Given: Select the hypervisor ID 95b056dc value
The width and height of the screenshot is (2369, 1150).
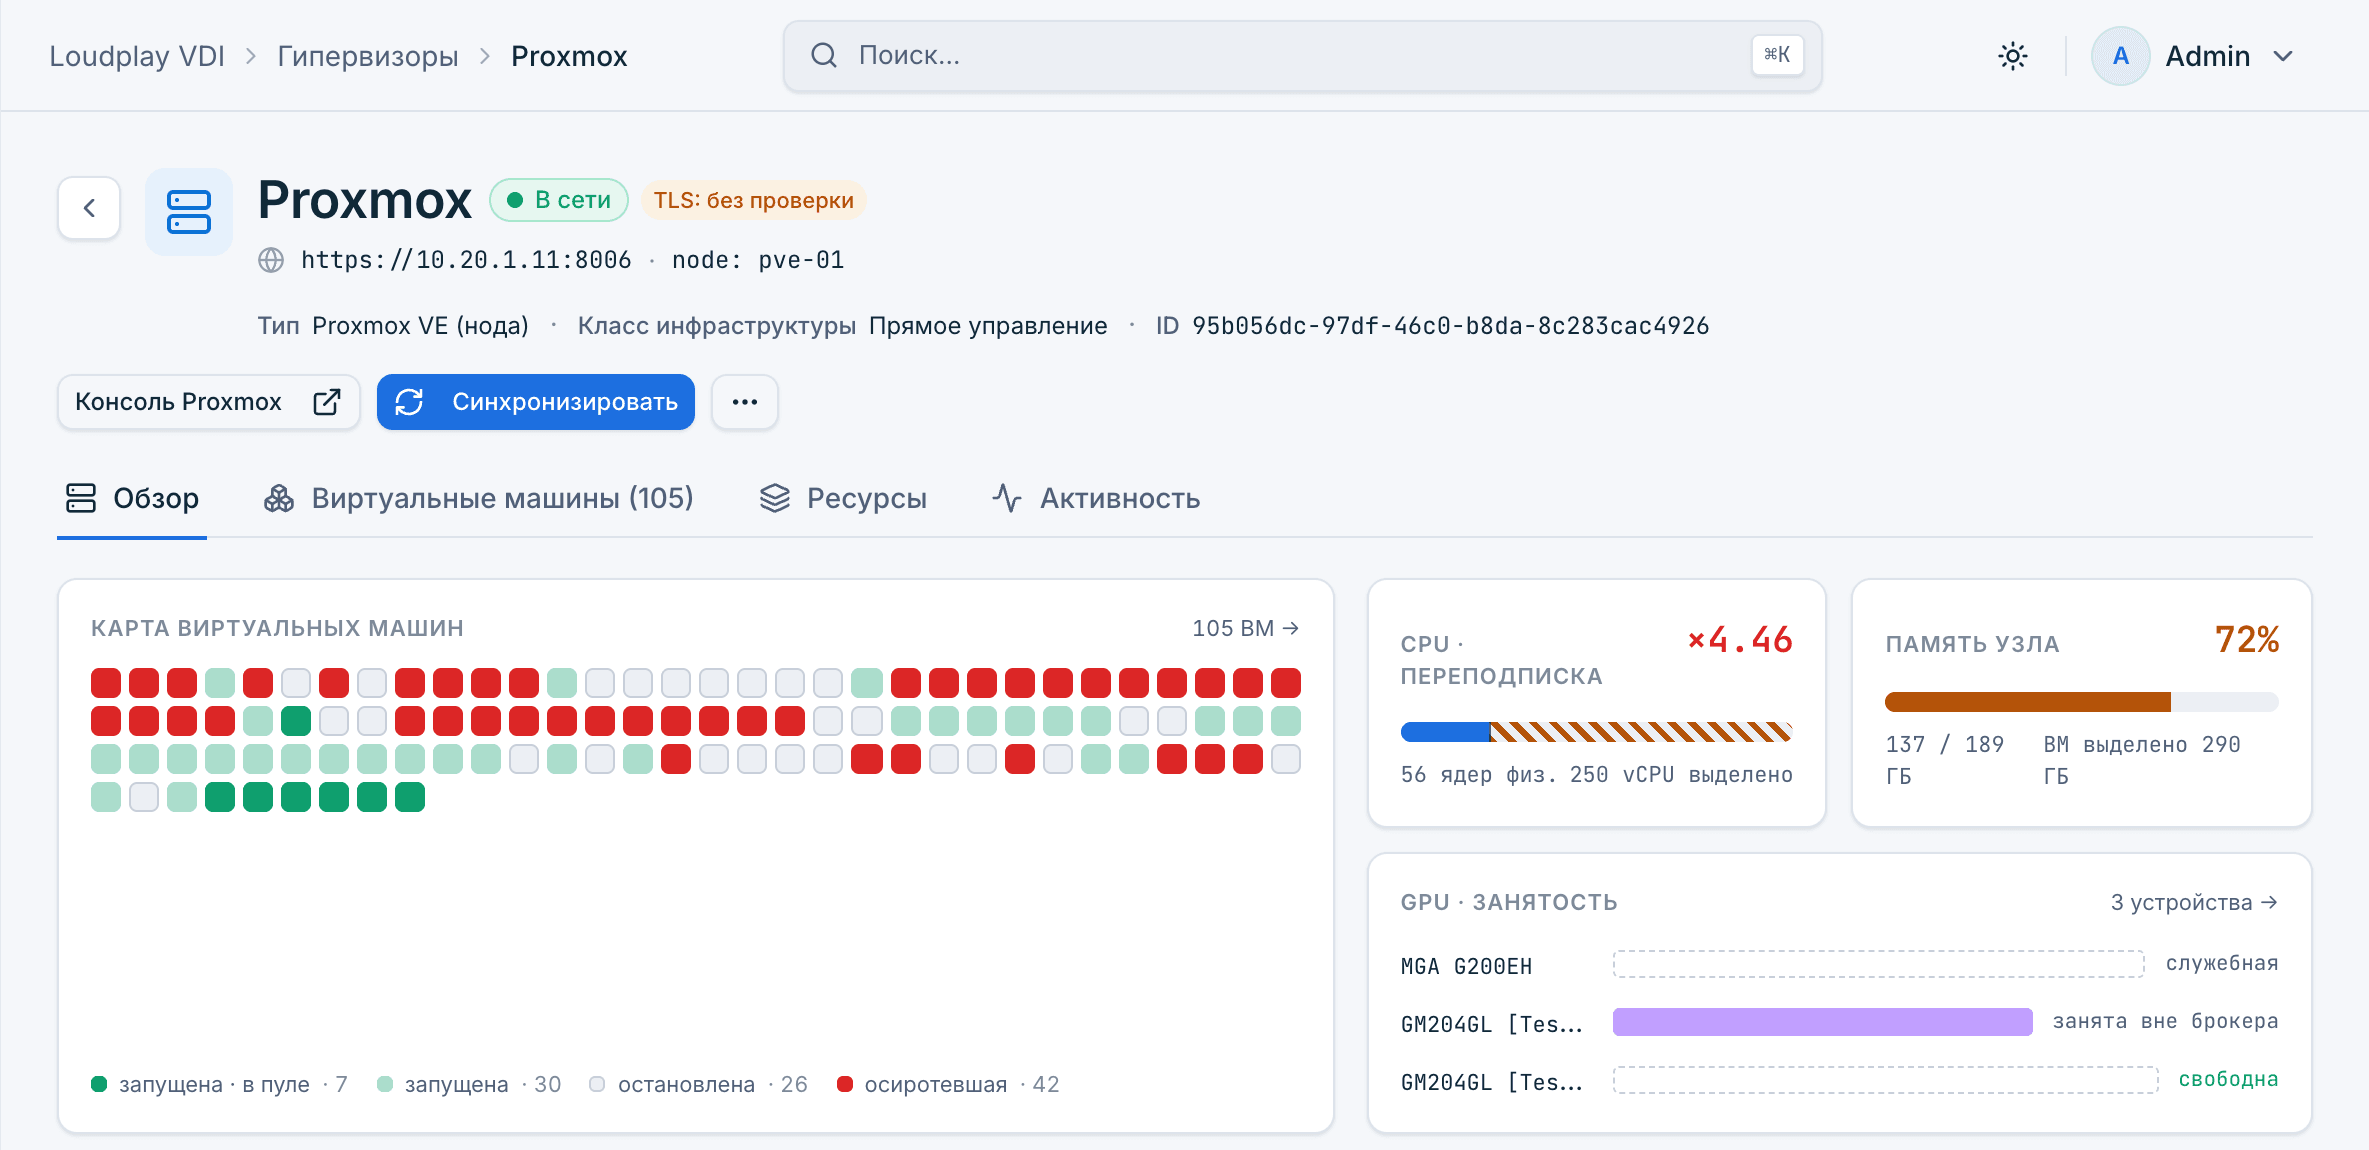Looking at the screenshot, I should [1451, 326].
